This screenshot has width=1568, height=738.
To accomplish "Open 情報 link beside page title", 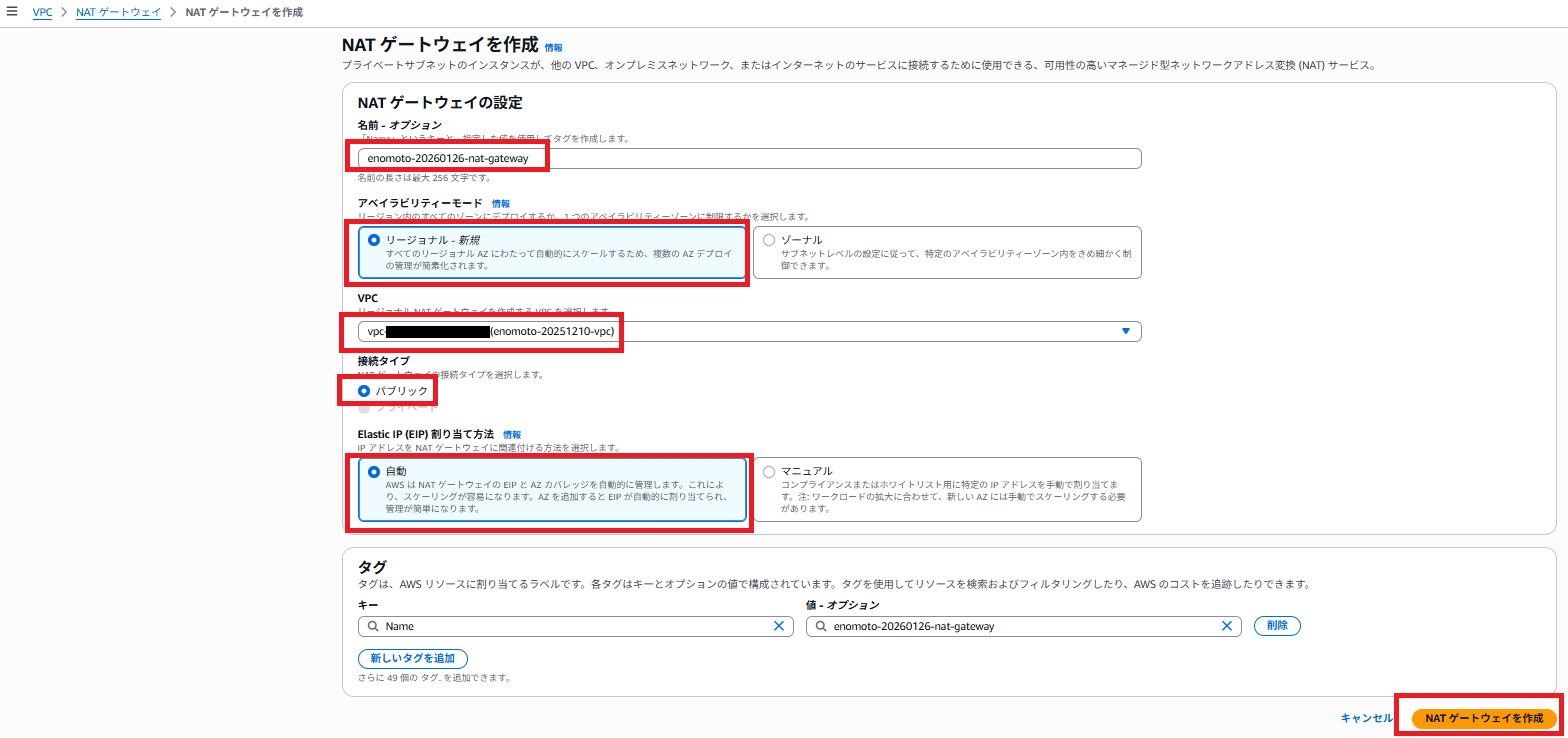I will click(553, 47).
